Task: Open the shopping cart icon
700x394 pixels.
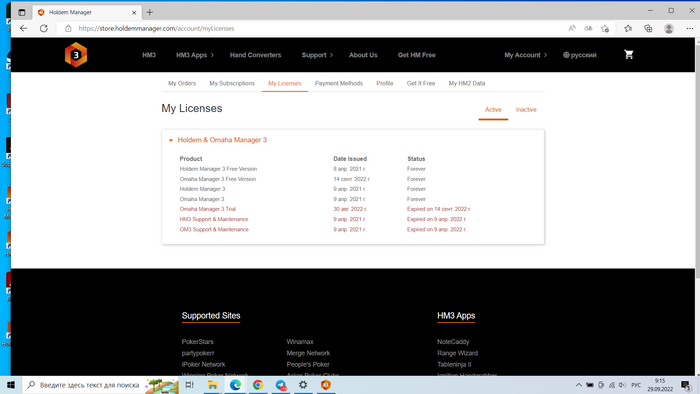Action: (629, 54)
